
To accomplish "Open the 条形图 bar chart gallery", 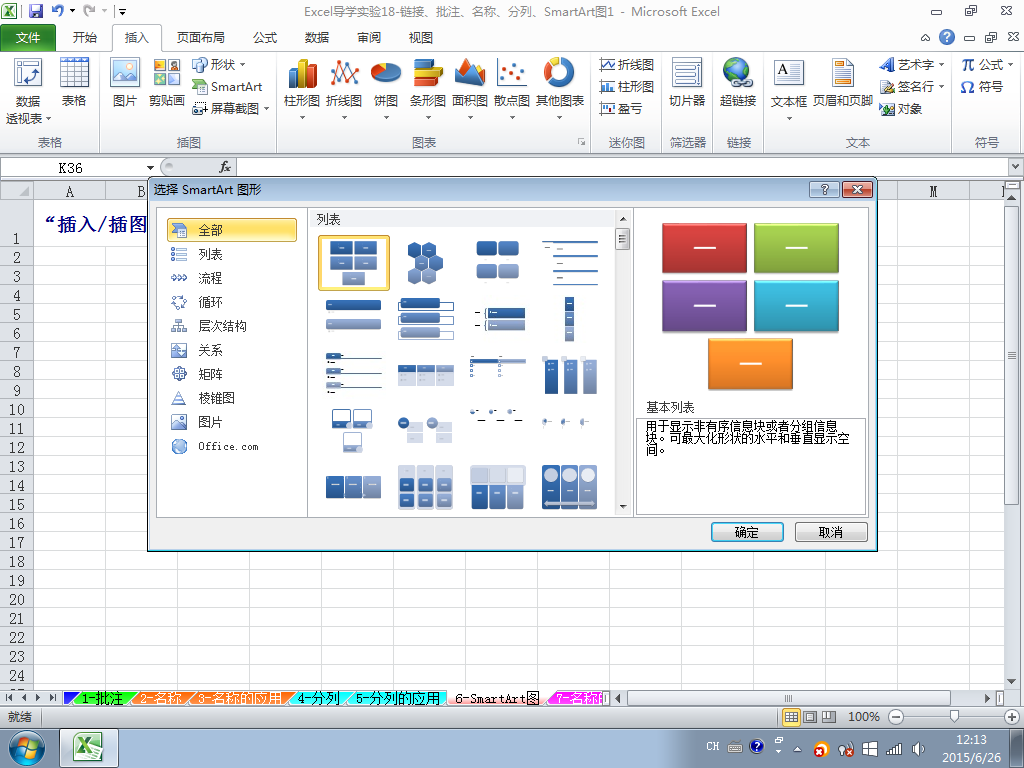I will [428, 89].
